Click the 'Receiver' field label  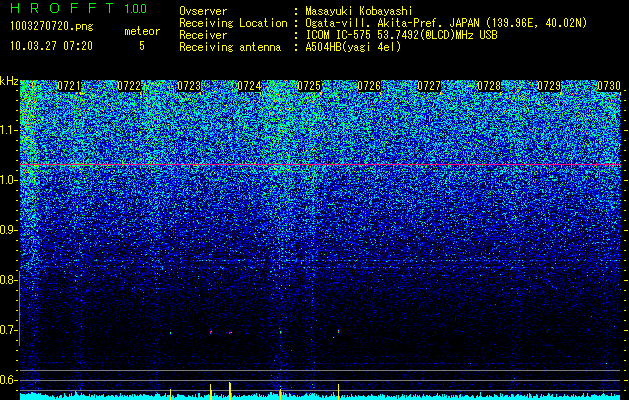coord(203,35)
